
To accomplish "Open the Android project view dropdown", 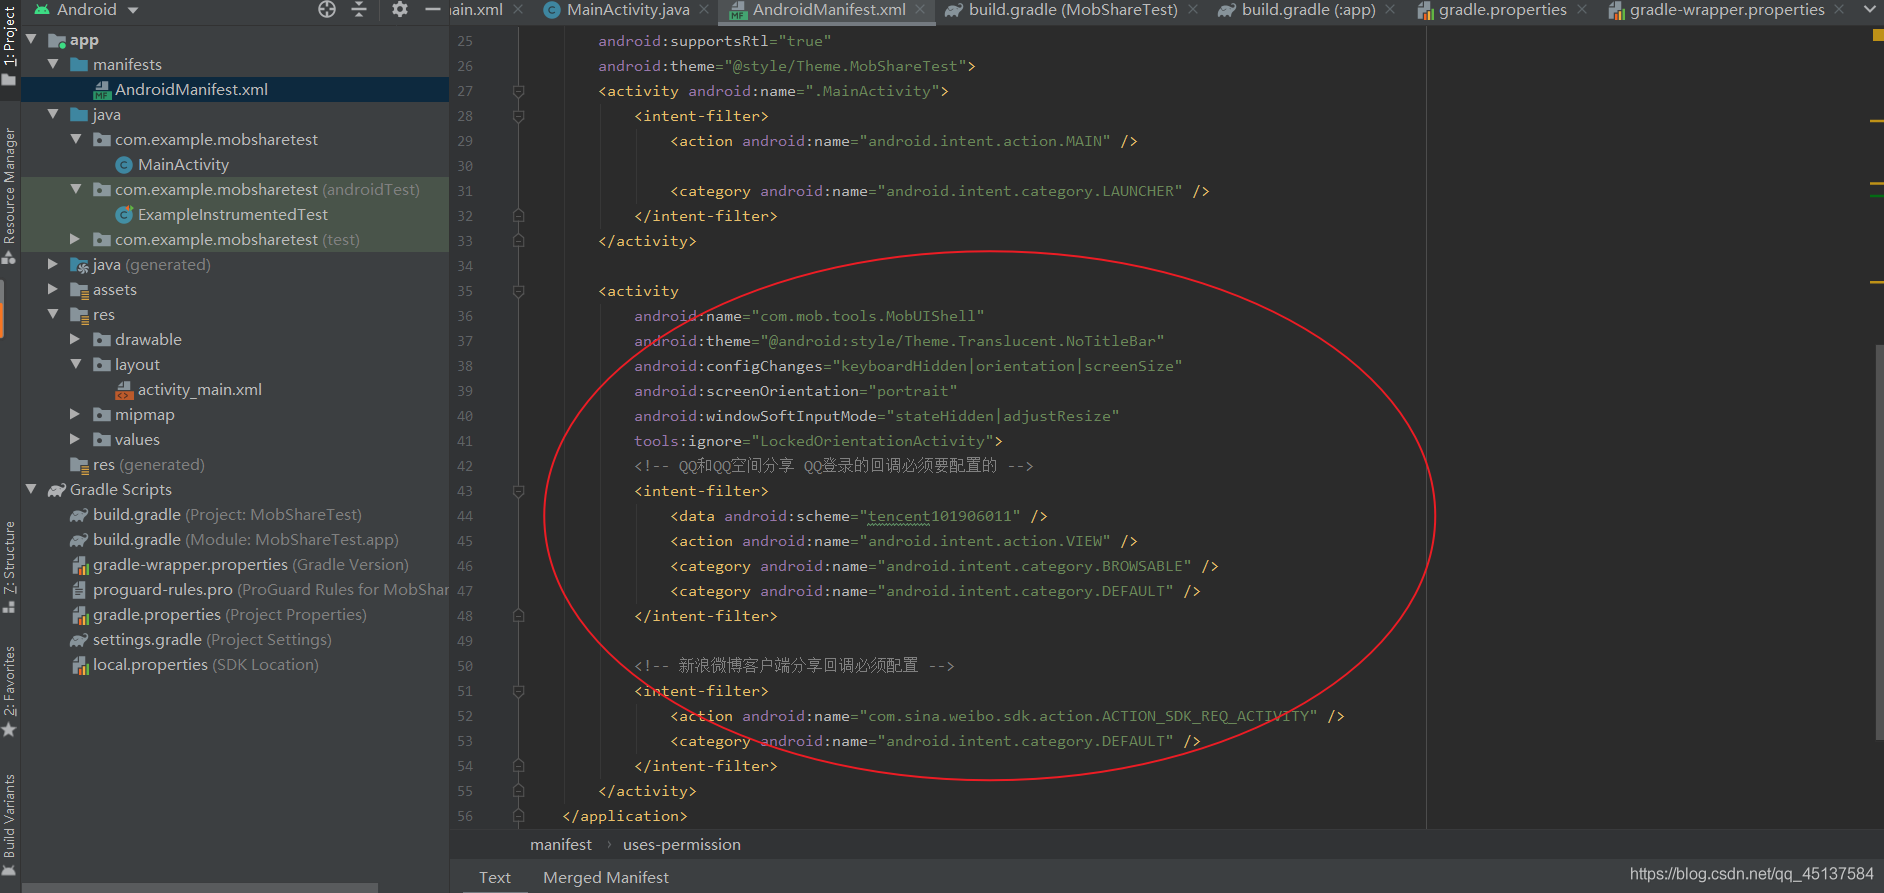I will pos(86,10).
